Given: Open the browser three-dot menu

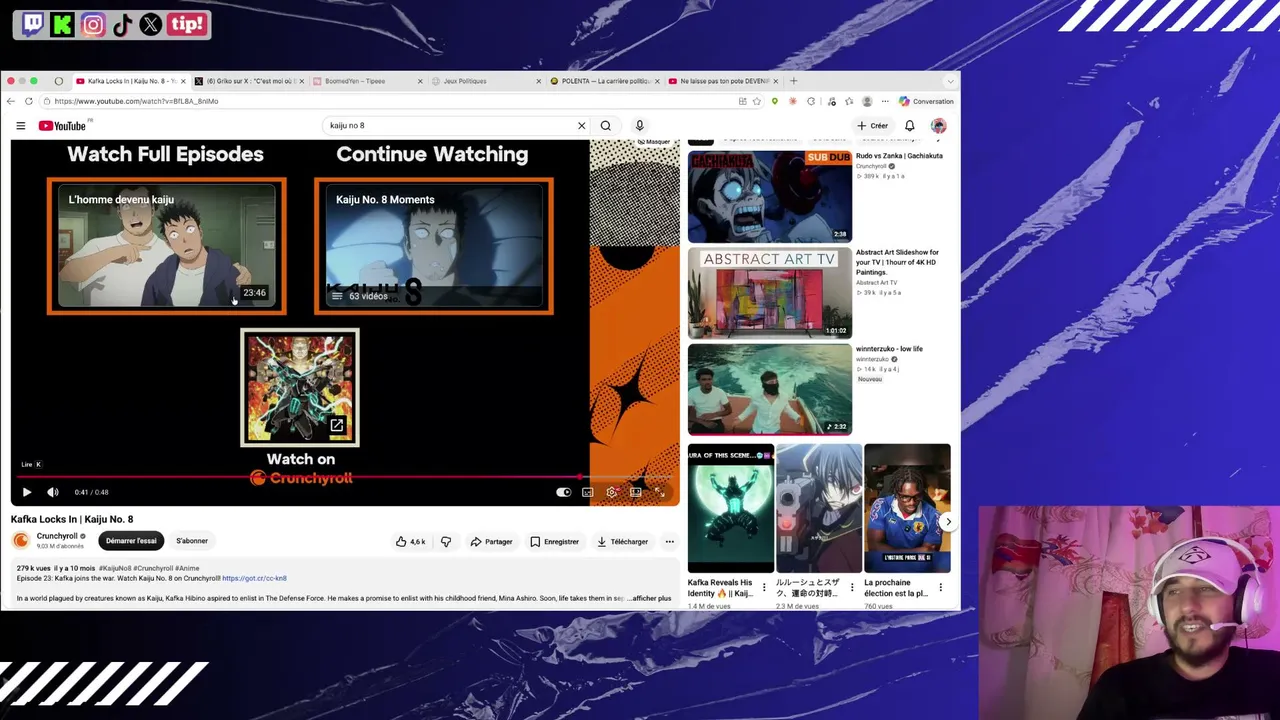Looking at the screenshot, I should coord(885,101).
